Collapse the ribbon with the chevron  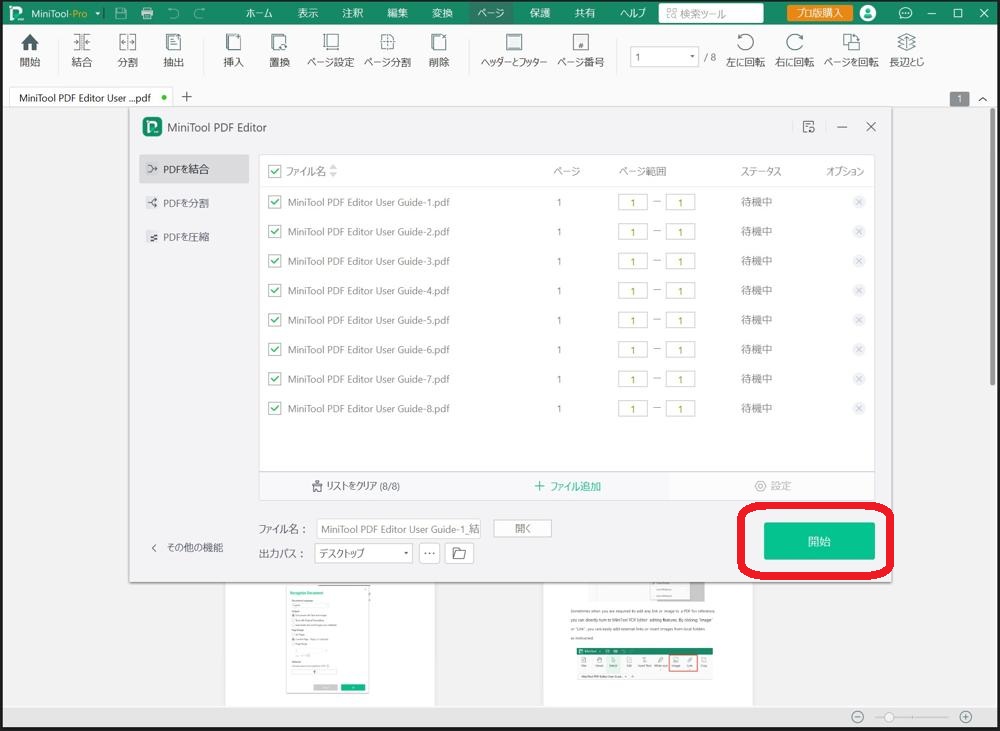pyautogui.click(x=982, y=99)
